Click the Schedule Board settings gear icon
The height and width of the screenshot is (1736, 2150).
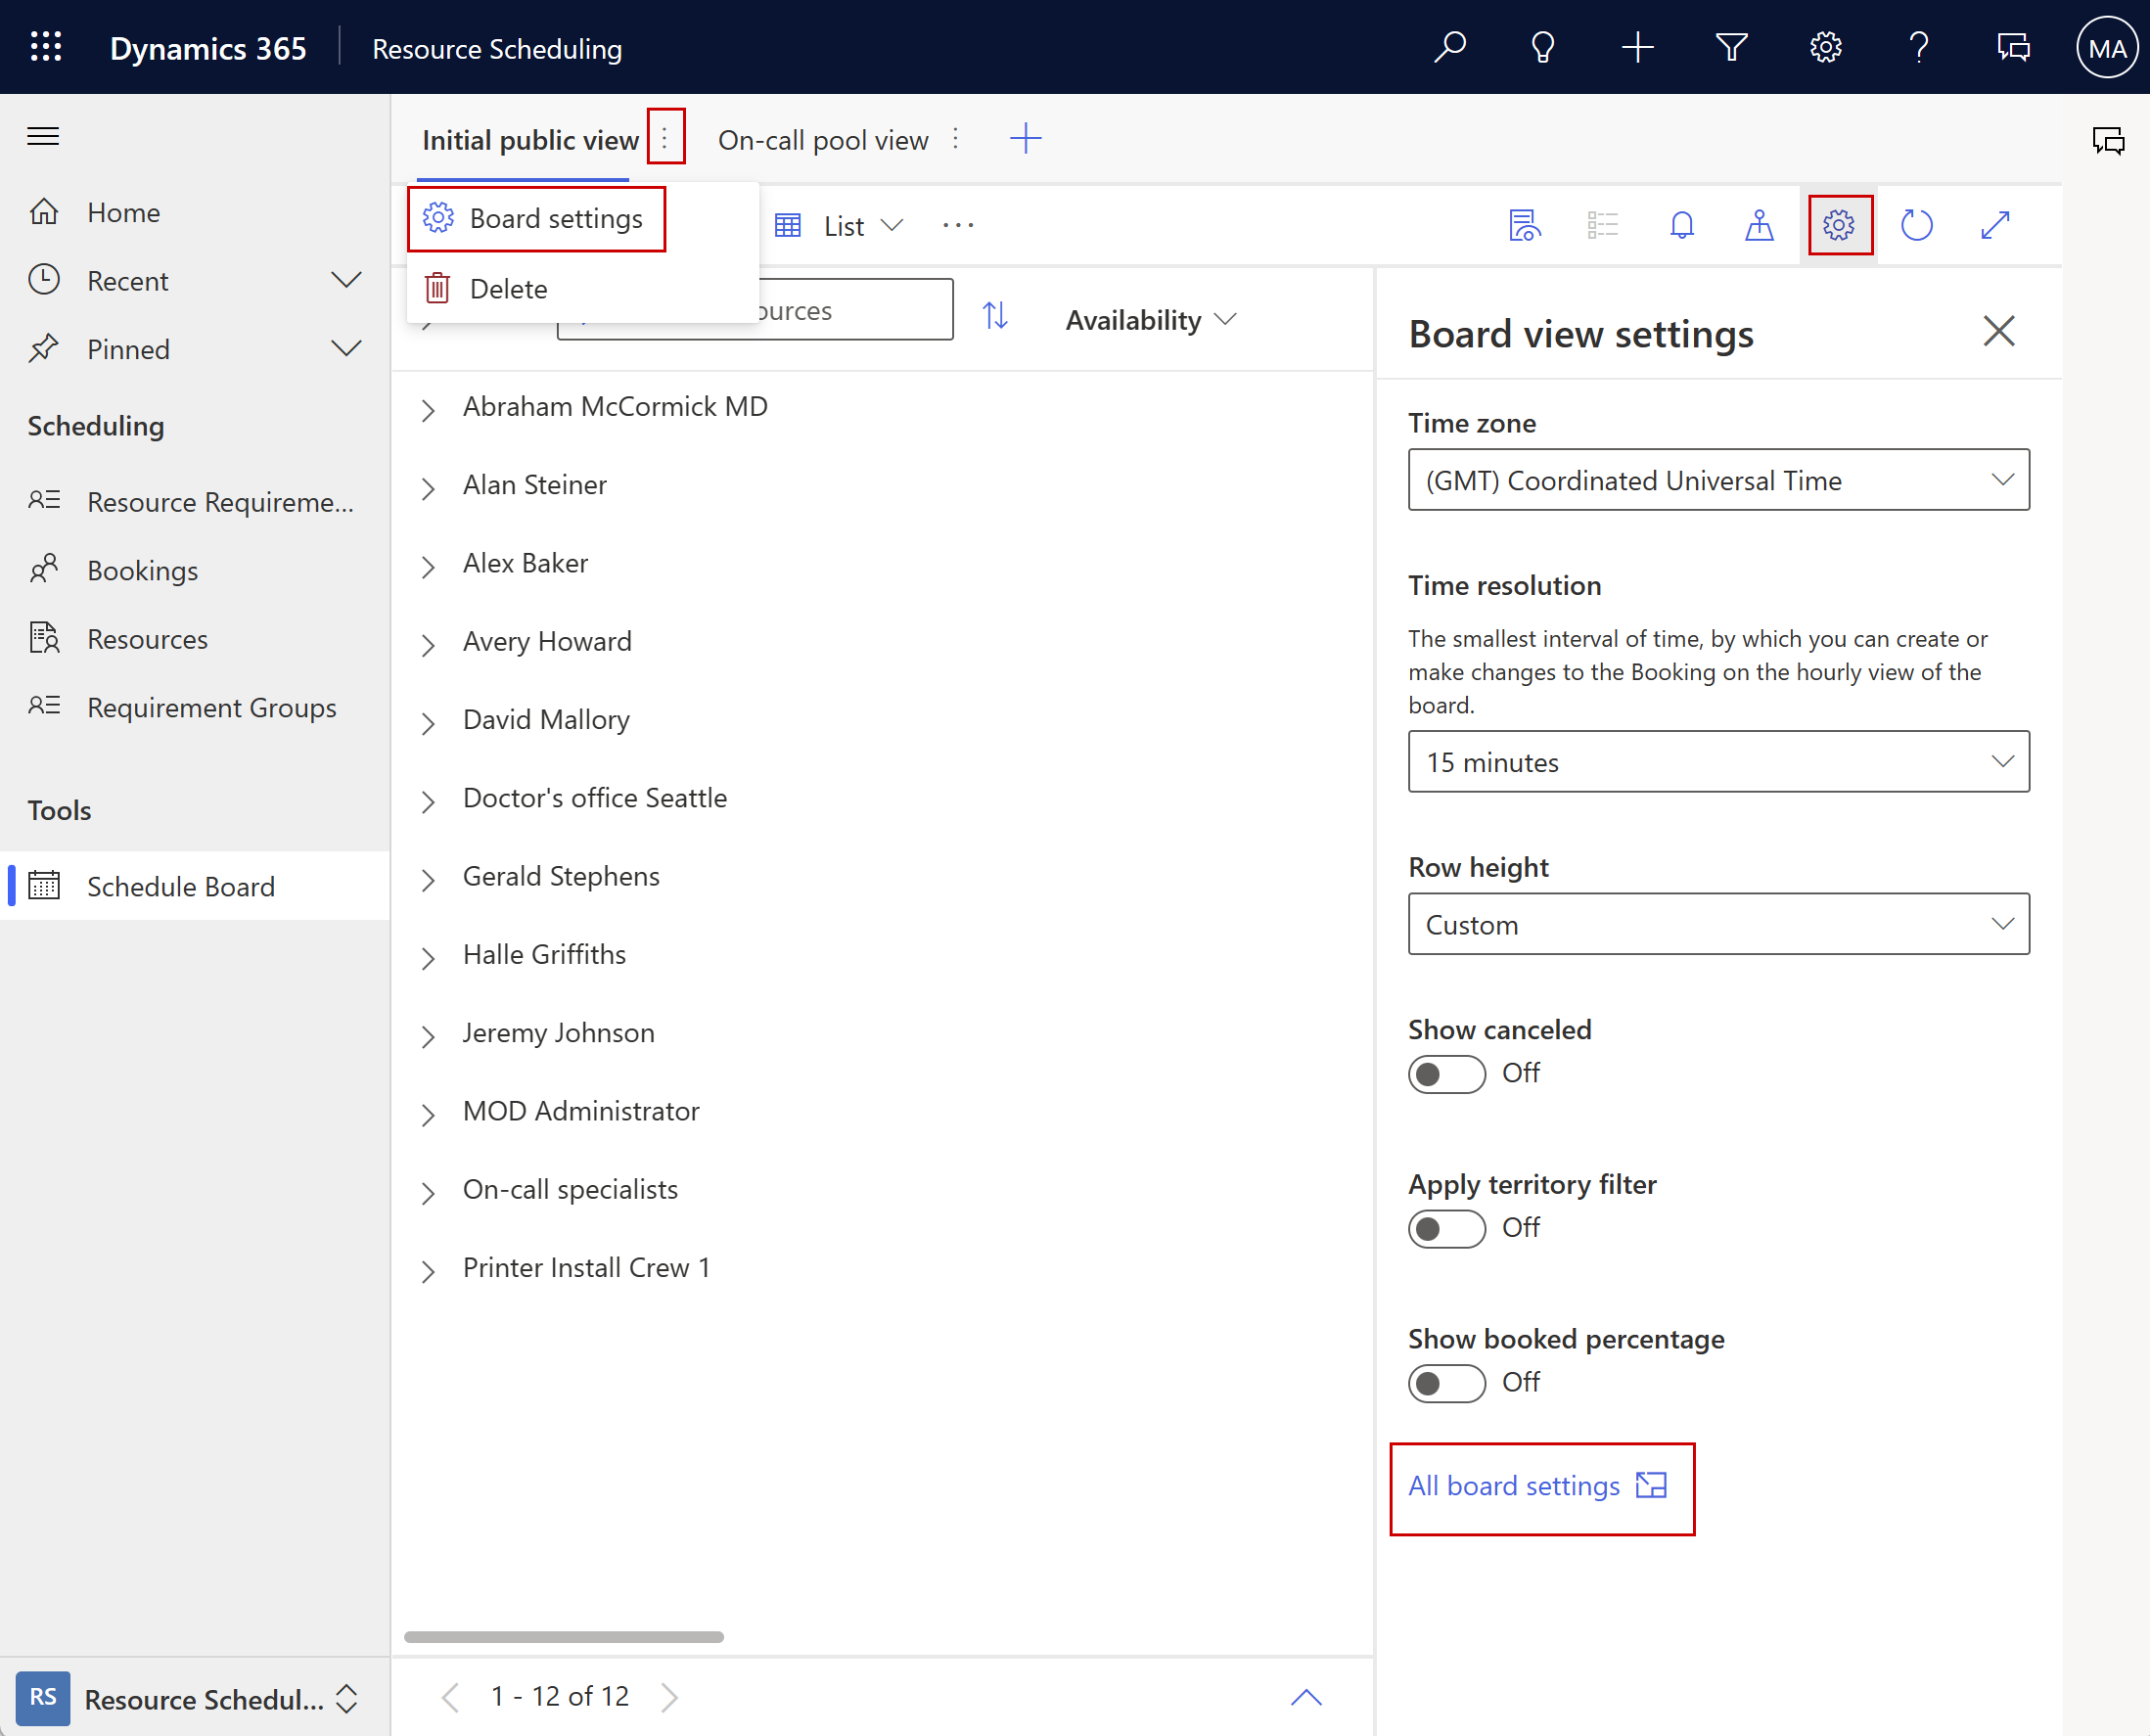pos(1838,225)
